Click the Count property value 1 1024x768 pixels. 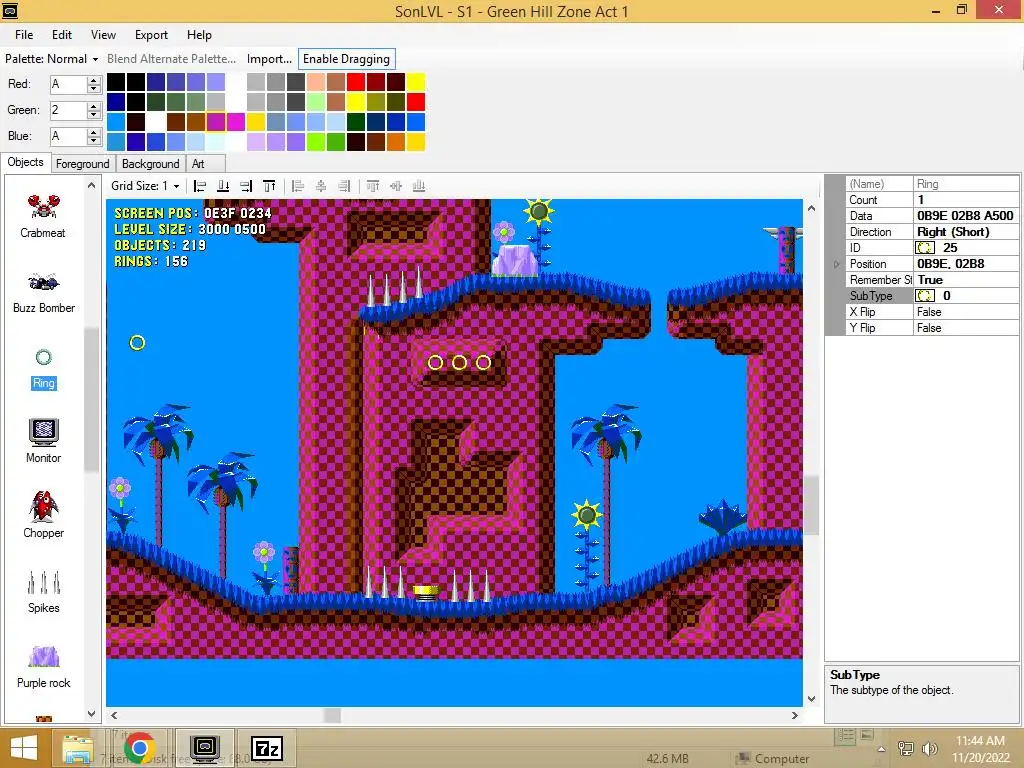click(x=966, y=200)
